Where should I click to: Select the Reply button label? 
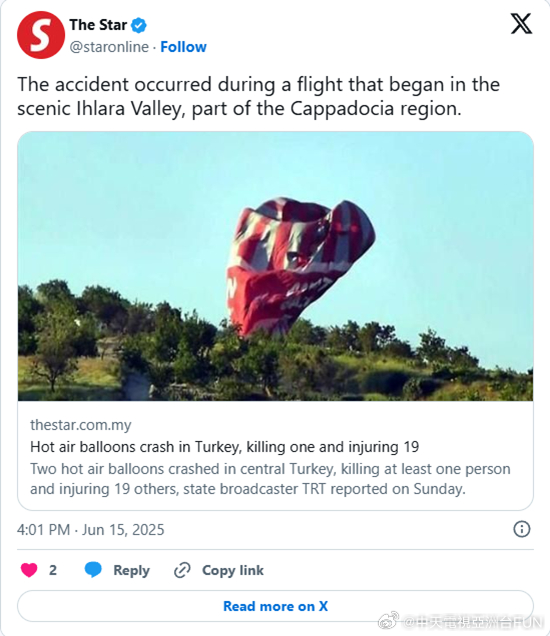coord(131,570)
